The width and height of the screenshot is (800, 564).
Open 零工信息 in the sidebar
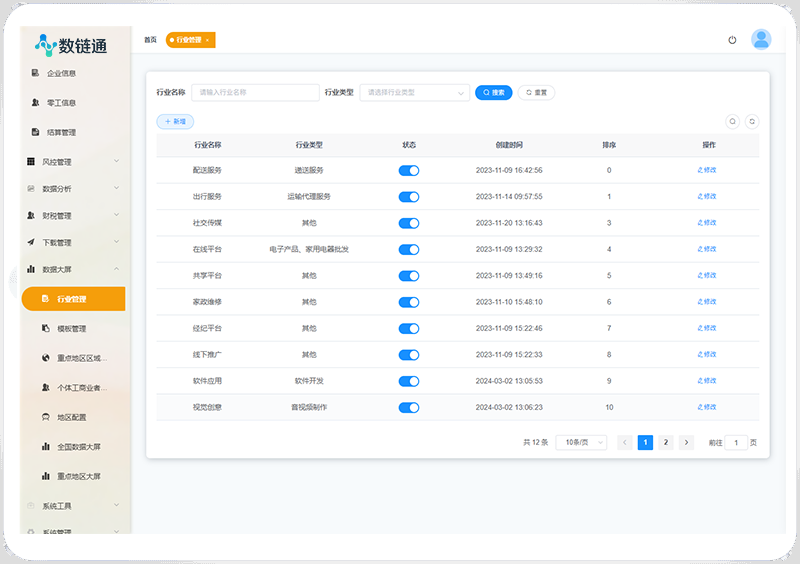61,102
